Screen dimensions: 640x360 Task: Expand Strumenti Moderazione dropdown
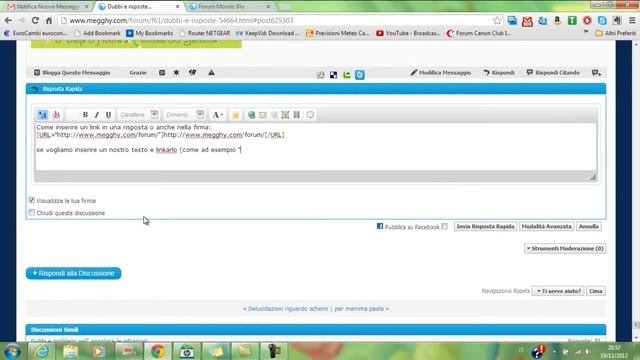point(565,248)
